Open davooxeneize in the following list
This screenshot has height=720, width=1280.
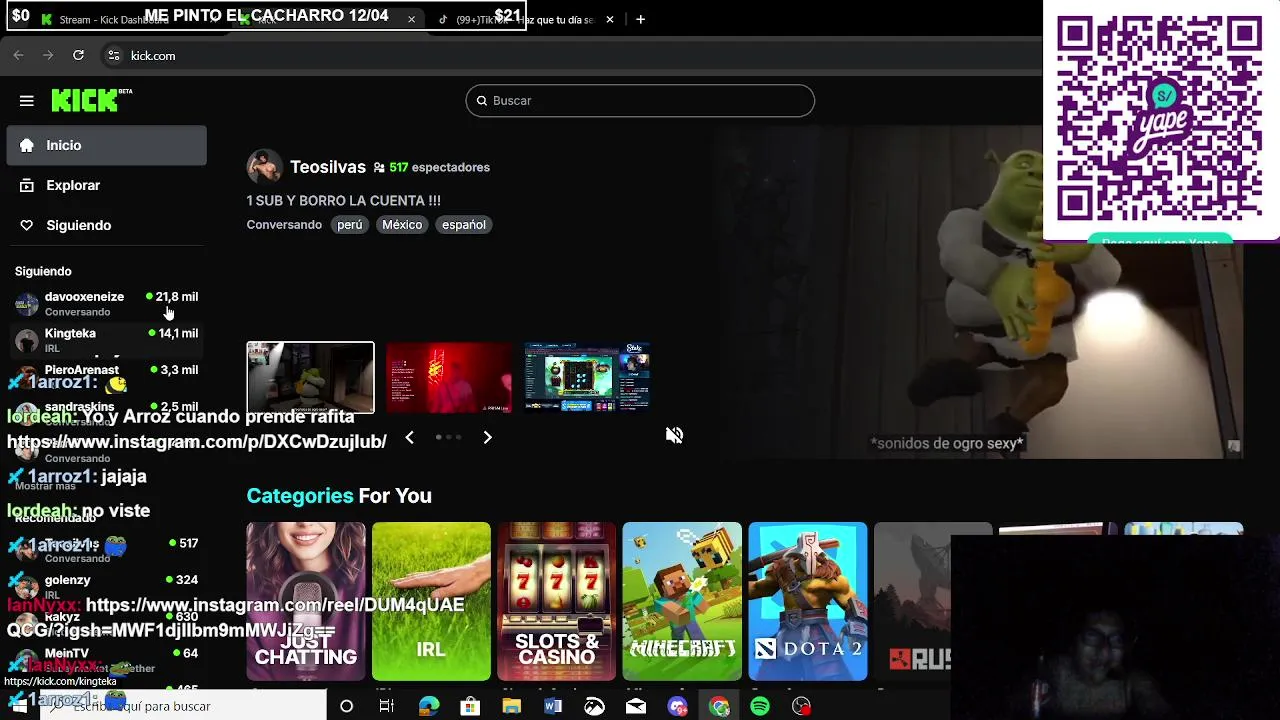coord(106,303)
